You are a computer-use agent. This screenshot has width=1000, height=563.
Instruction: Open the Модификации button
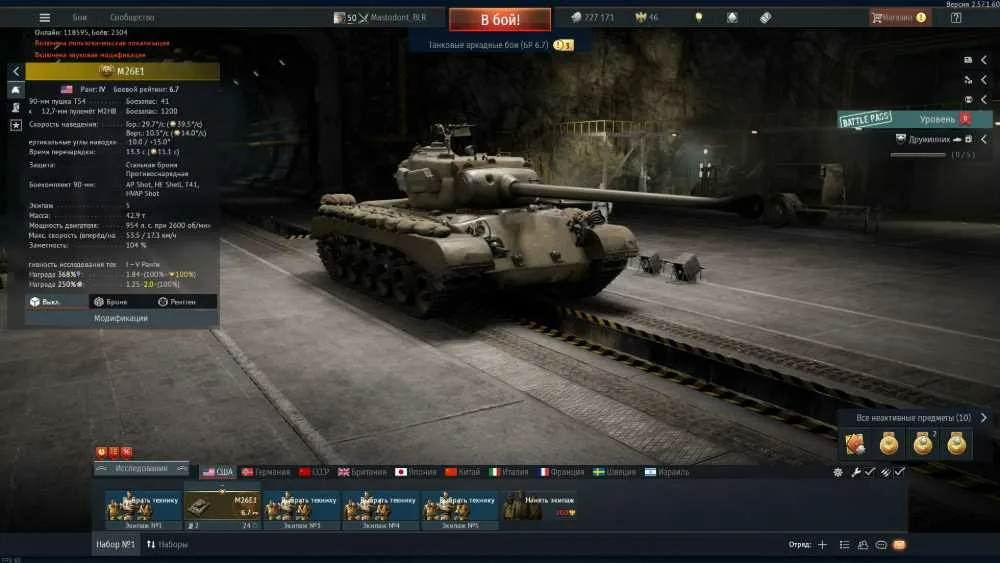(121, 318)
